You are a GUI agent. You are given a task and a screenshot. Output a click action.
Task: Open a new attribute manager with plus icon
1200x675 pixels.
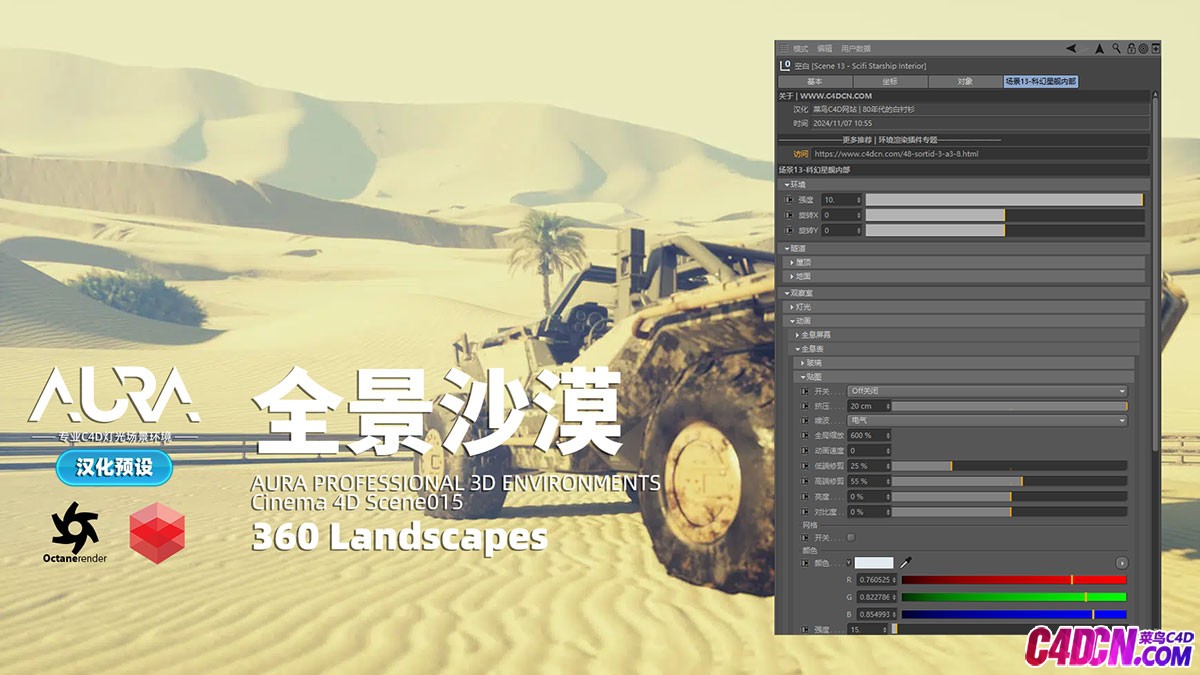click(1156, 48)
